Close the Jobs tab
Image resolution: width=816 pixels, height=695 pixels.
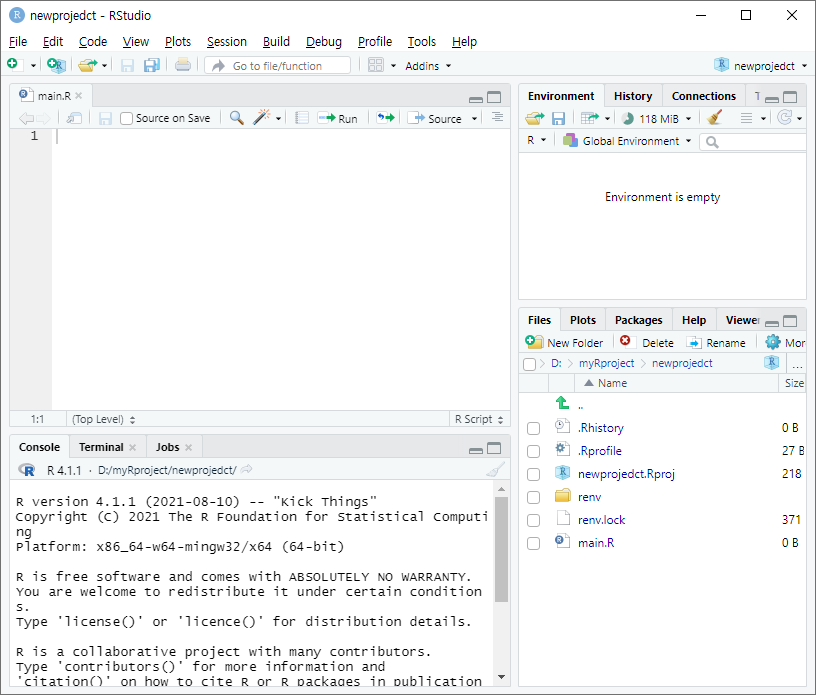[188, 448]
